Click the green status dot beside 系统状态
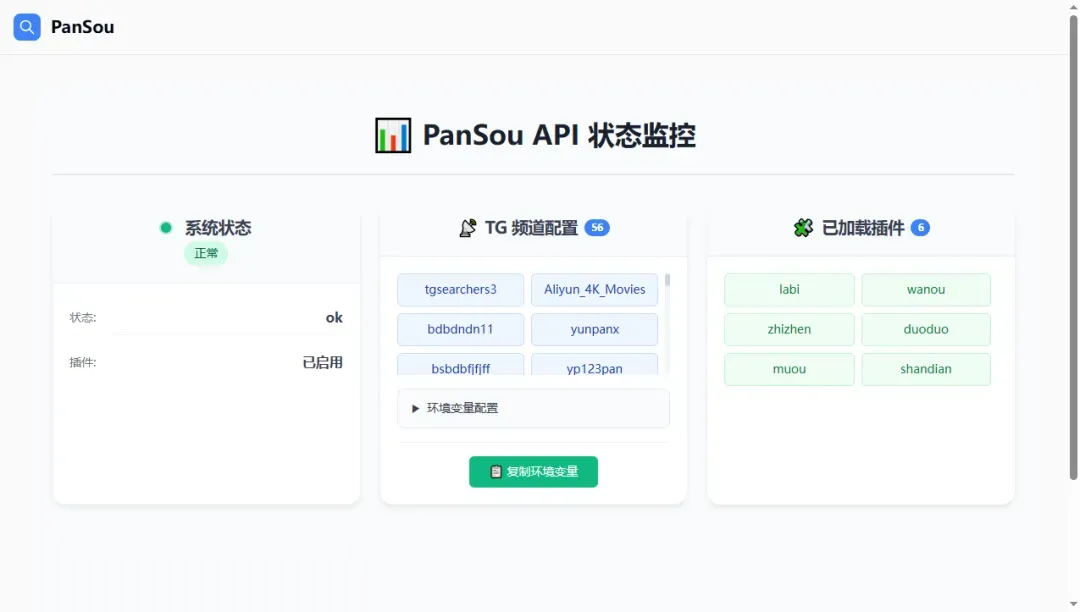The image size is (1080, 612). point(165,227)
